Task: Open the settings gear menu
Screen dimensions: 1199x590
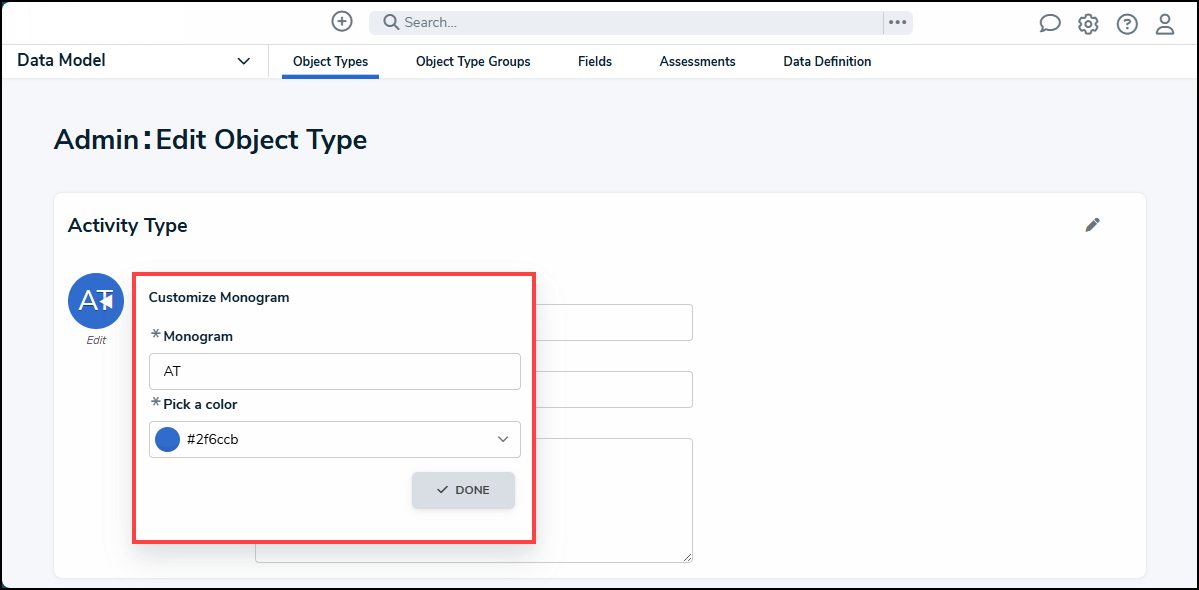Action: tap(1088, 24)
